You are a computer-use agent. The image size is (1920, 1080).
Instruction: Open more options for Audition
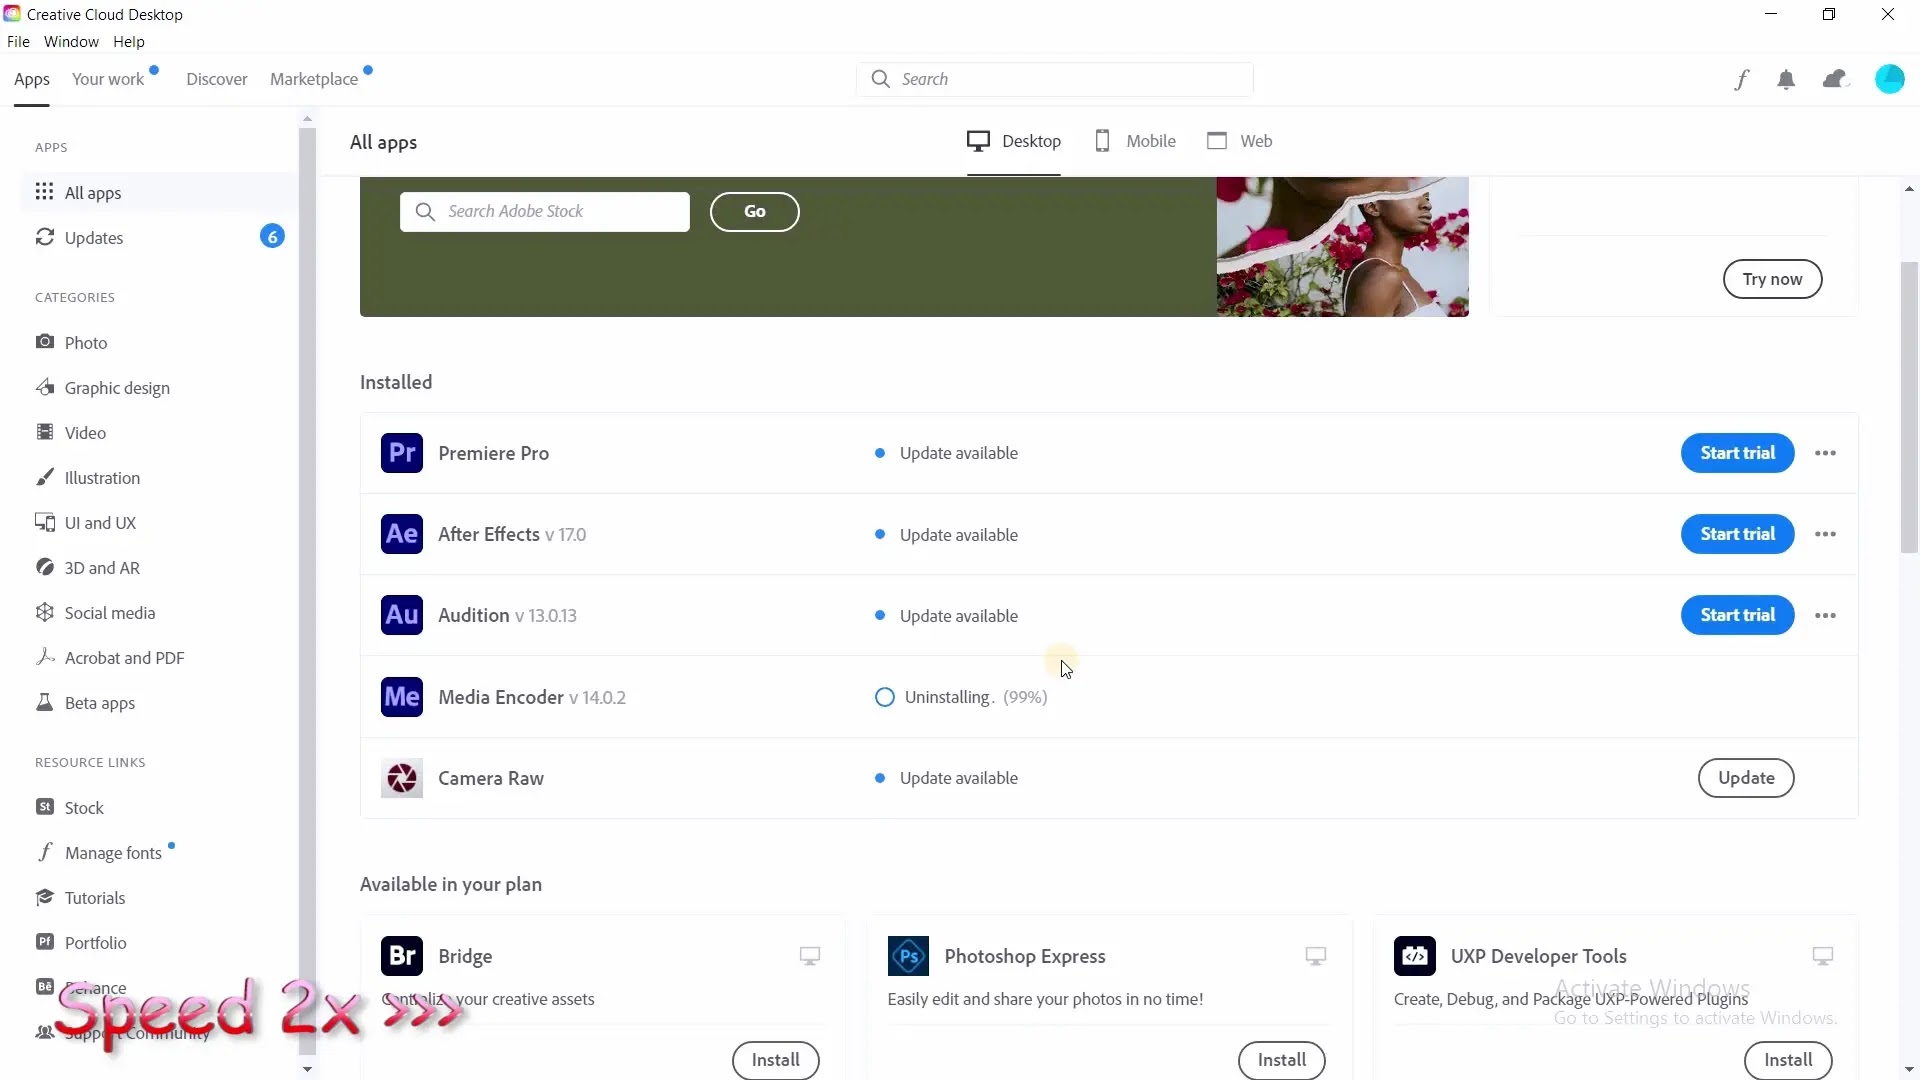(x=1825, y=615)
